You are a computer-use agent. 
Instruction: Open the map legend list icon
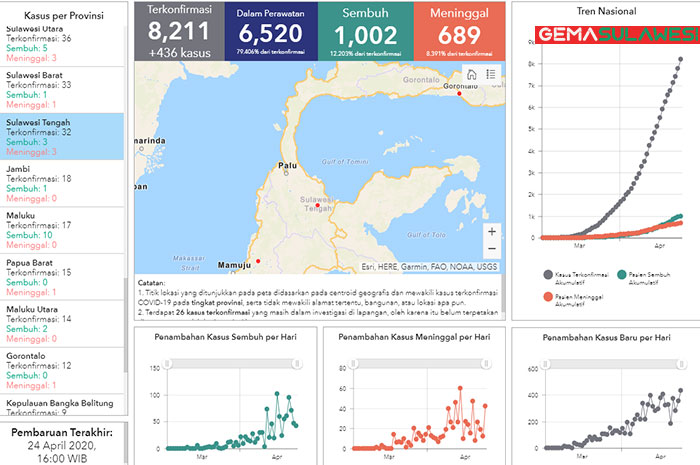click(x=491, y=74)
